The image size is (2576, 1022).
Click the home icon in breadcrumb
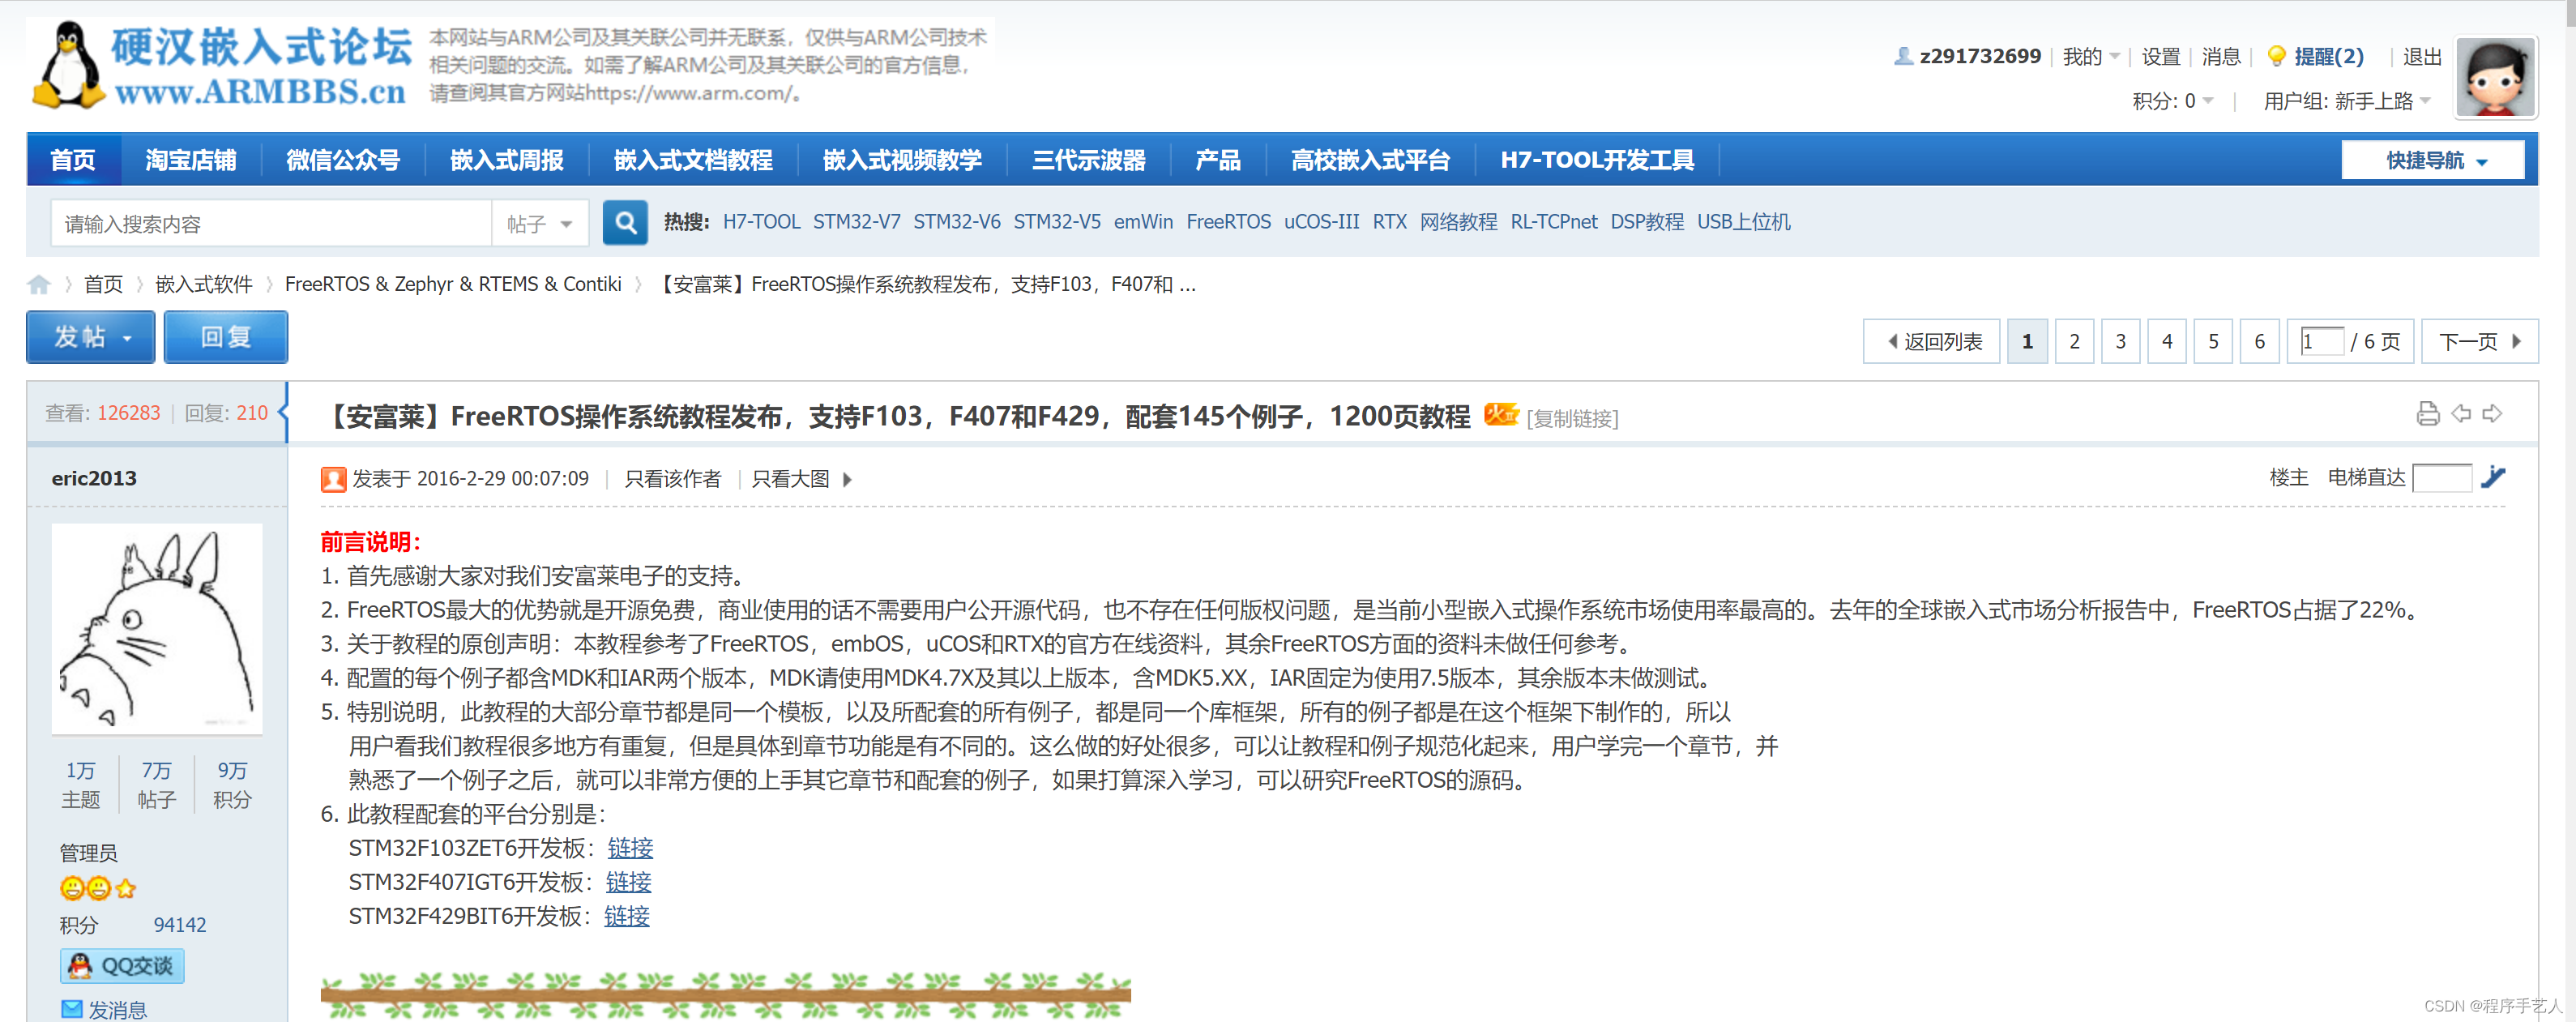[39, 284]
